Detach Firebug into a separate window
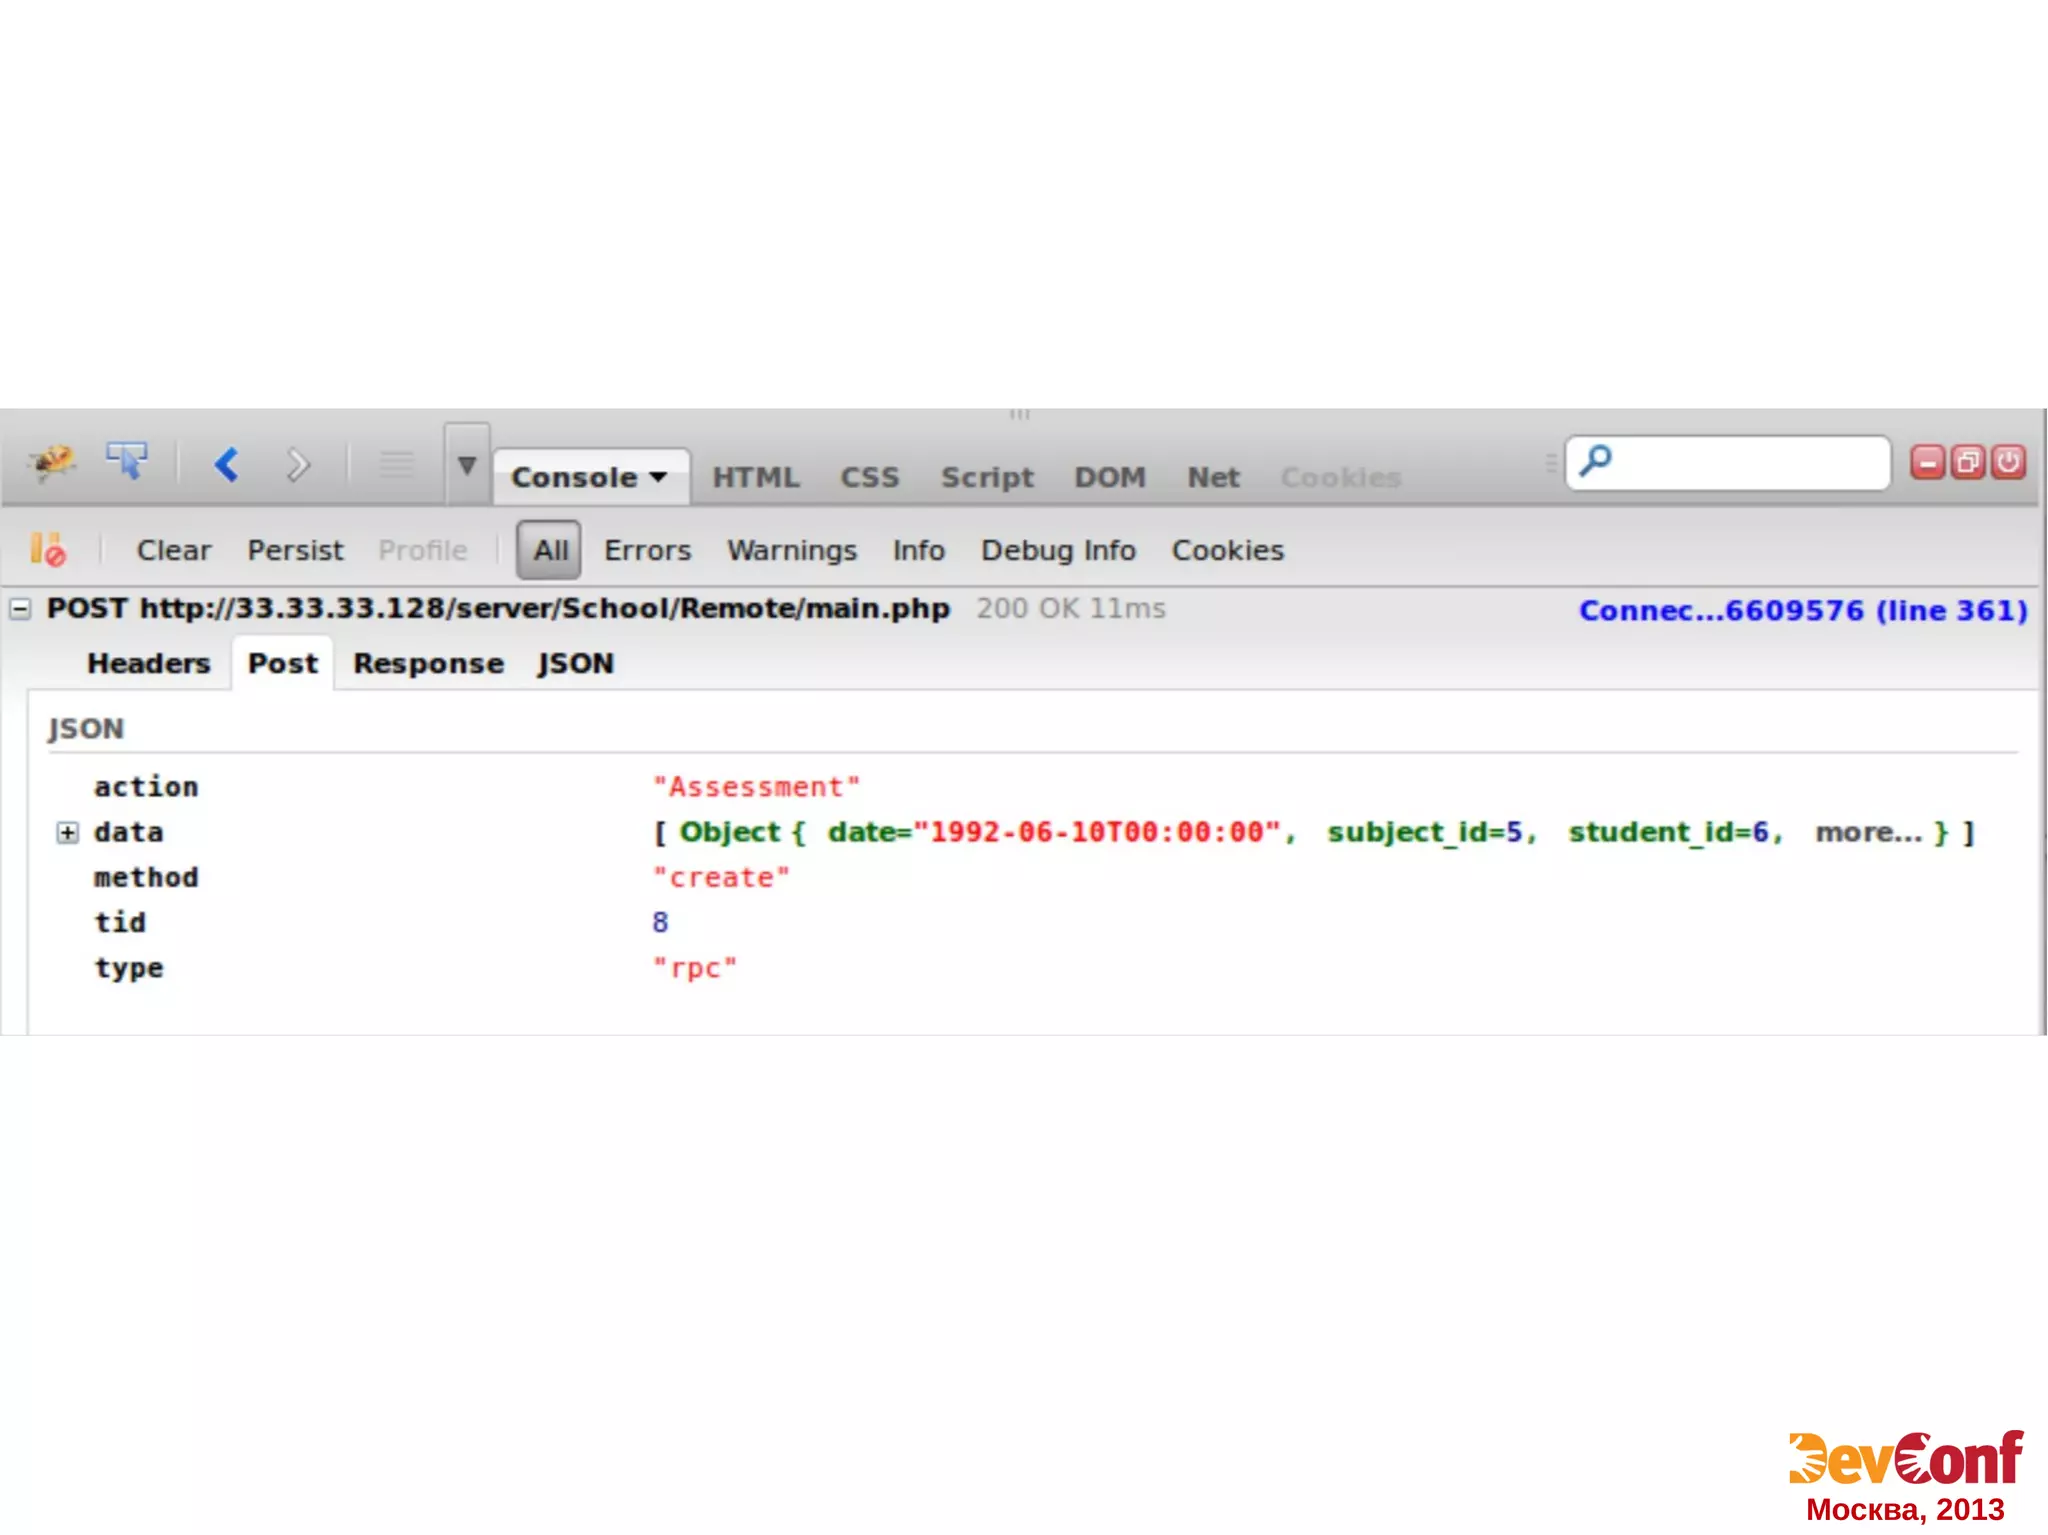2048x1535 pixels. (x=1968, y=462)
